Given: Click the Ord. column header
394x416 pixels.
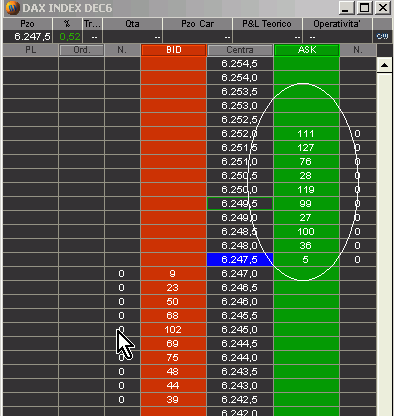Looking at the screenshot, I should tap(82, 50).
